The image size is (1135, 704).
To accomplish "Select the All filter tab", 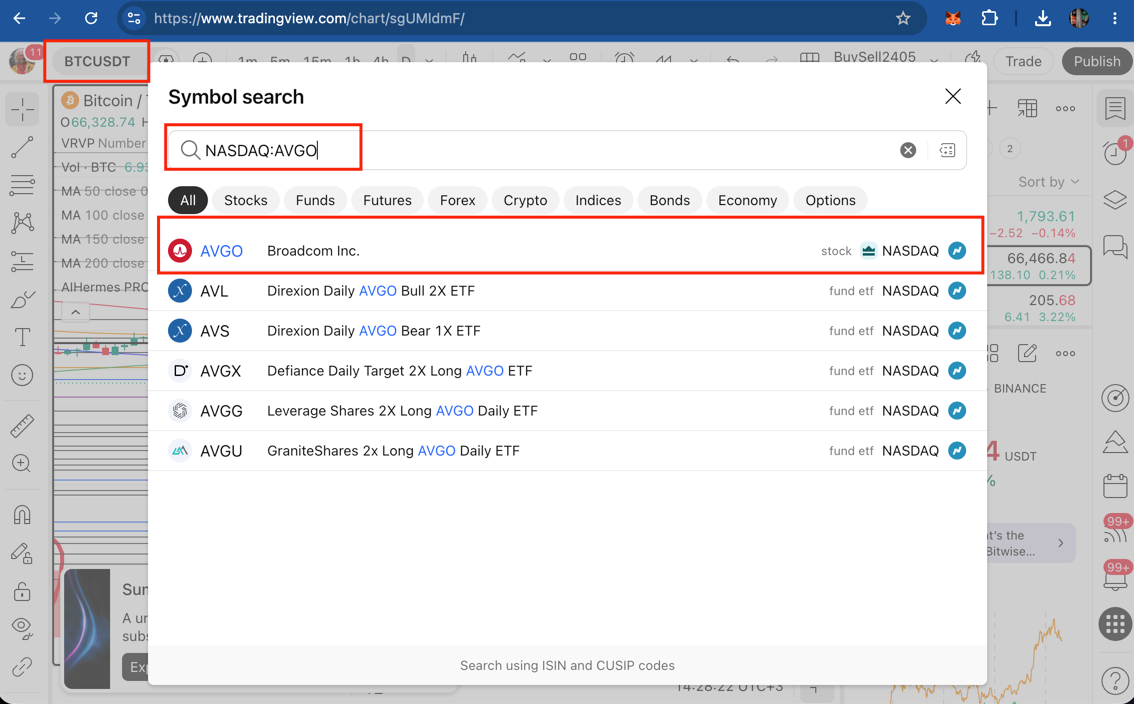I will point(187,200).
